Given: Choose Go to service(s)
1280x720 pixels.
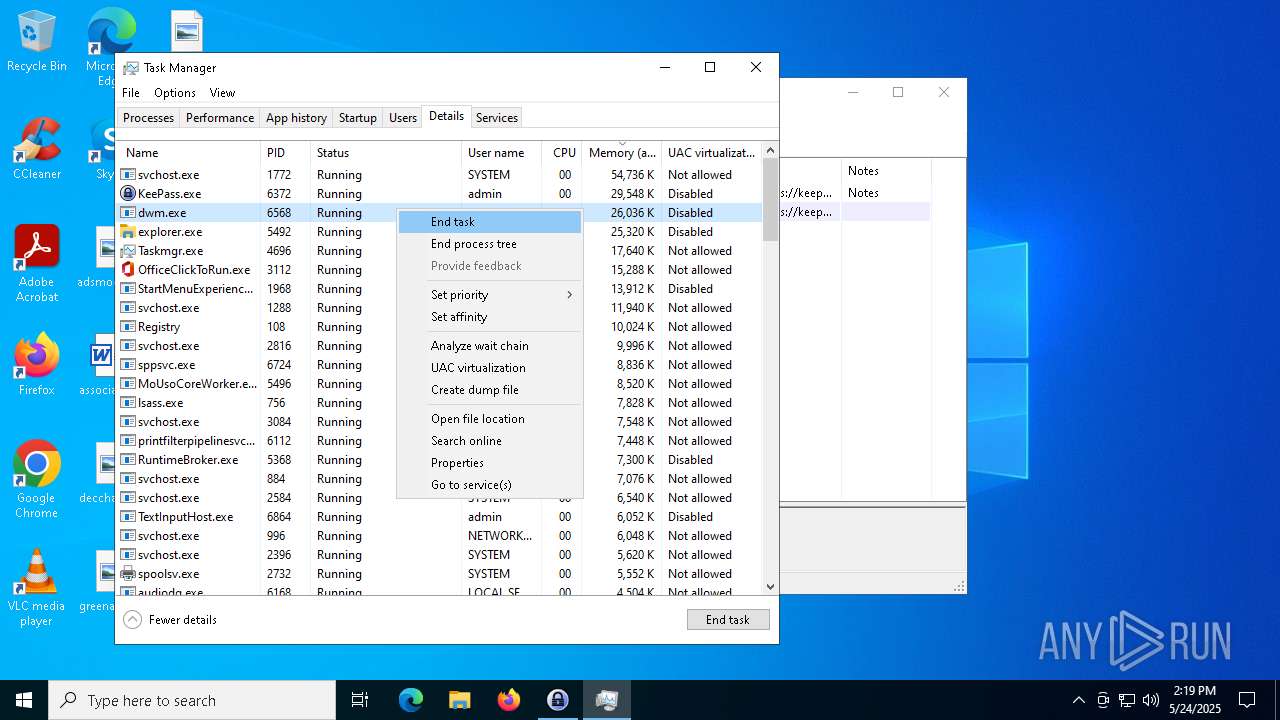Looking at the screenshot, I should point(490,485).
